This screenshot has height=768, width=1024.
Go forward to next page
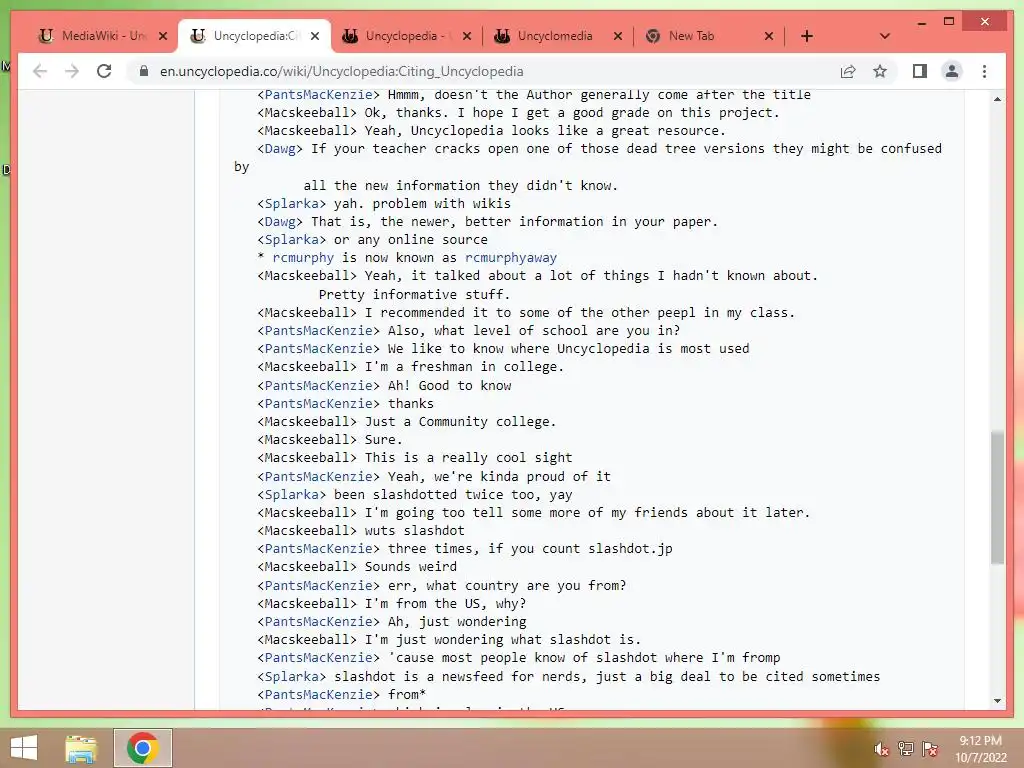tap(72, 71)
